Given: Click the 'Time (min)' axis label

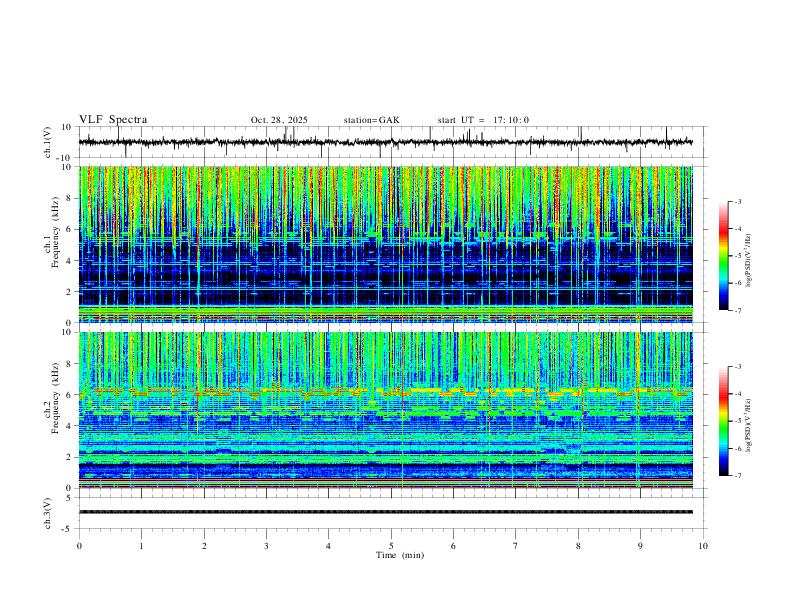Looking at the screenshot, I should pos(400,555).
